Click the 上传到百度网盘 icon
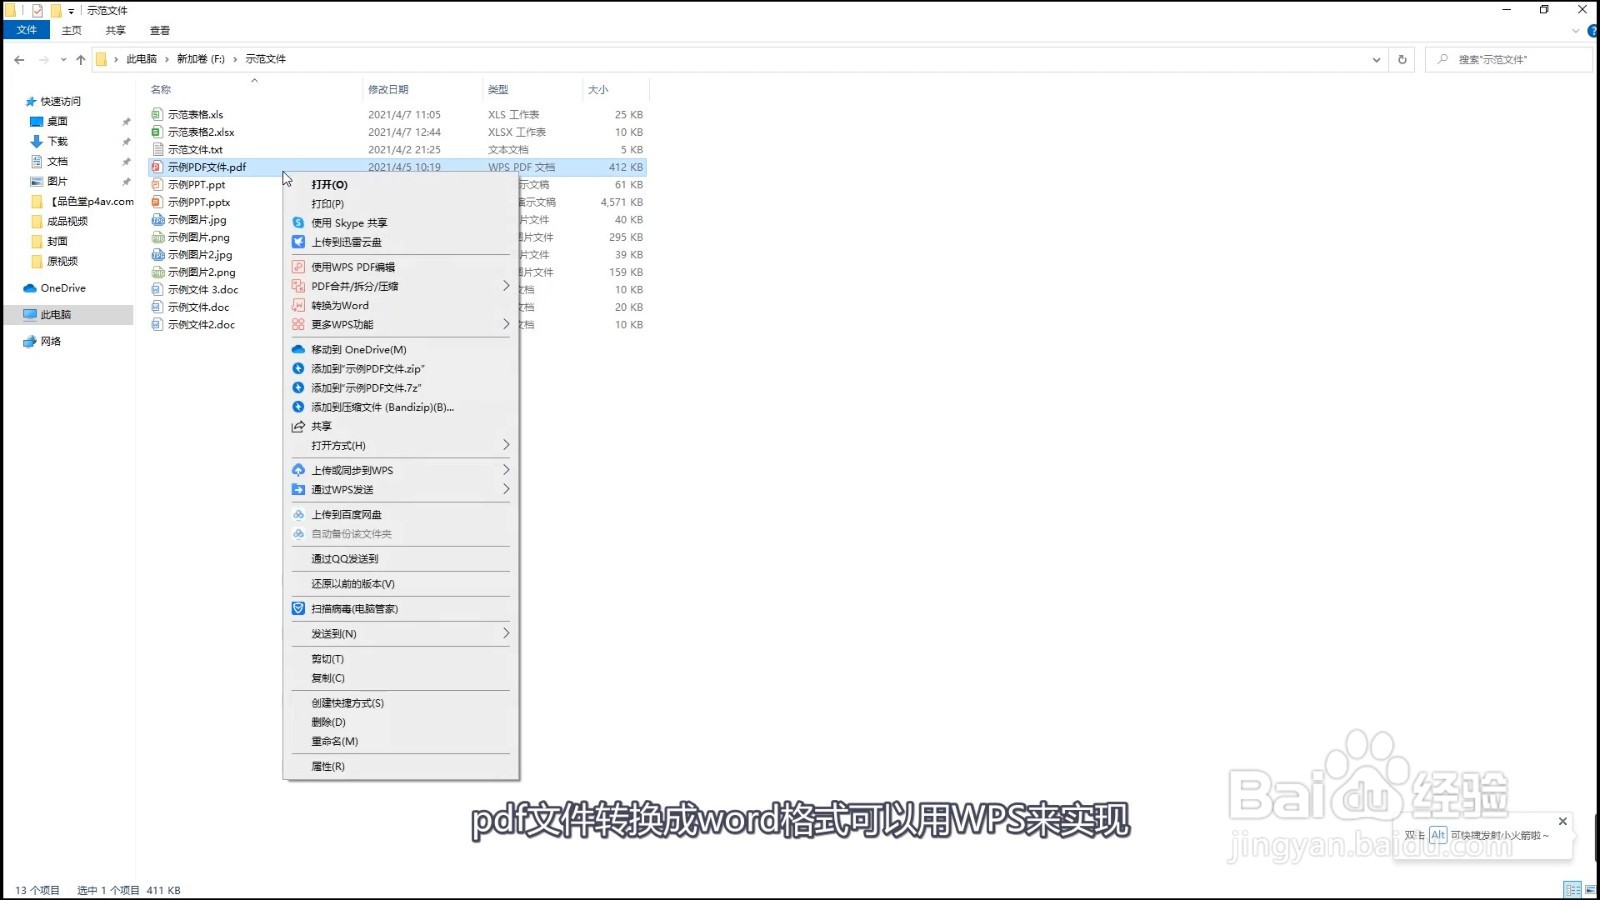Viewport: 1600px width, 900px height. coord(298,514)
